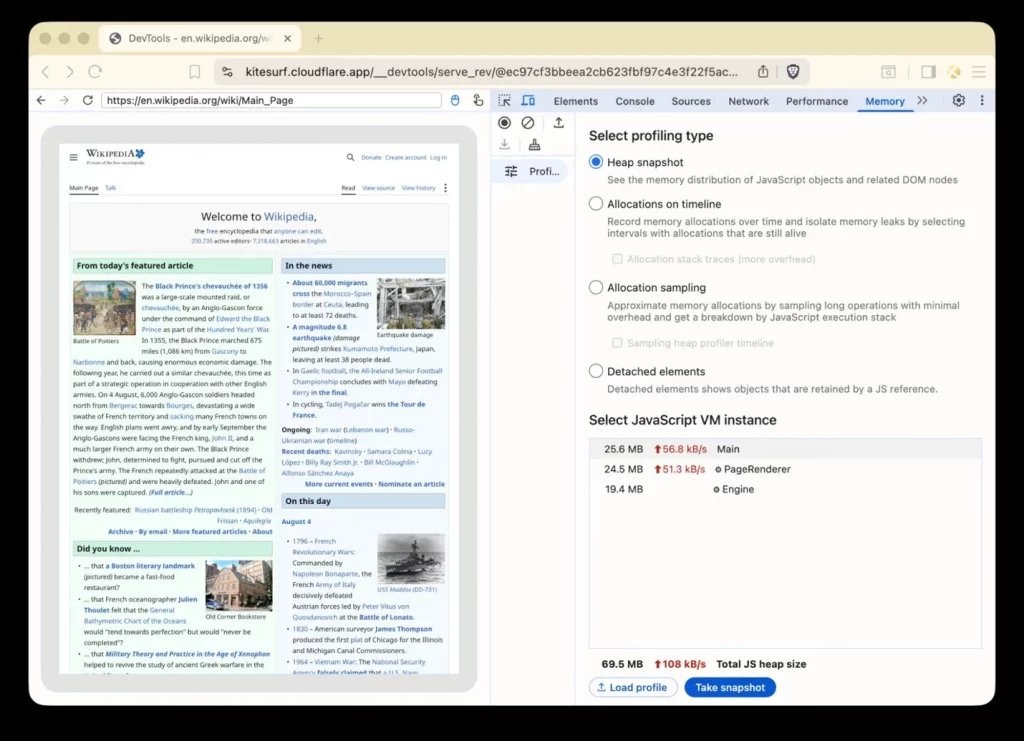Select the Profiles sidebar item
1024x741 pixels.
(x=530, y=171)
